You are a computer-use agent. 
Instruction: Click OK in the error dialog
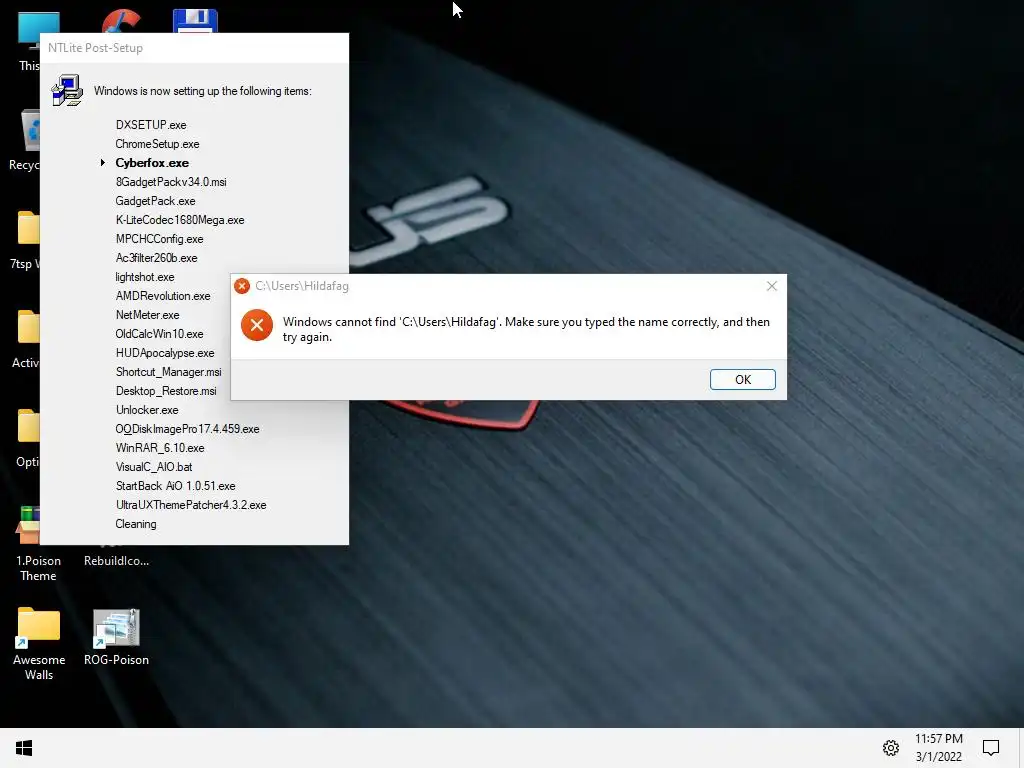pyautogui.click(x=743, y=379)
